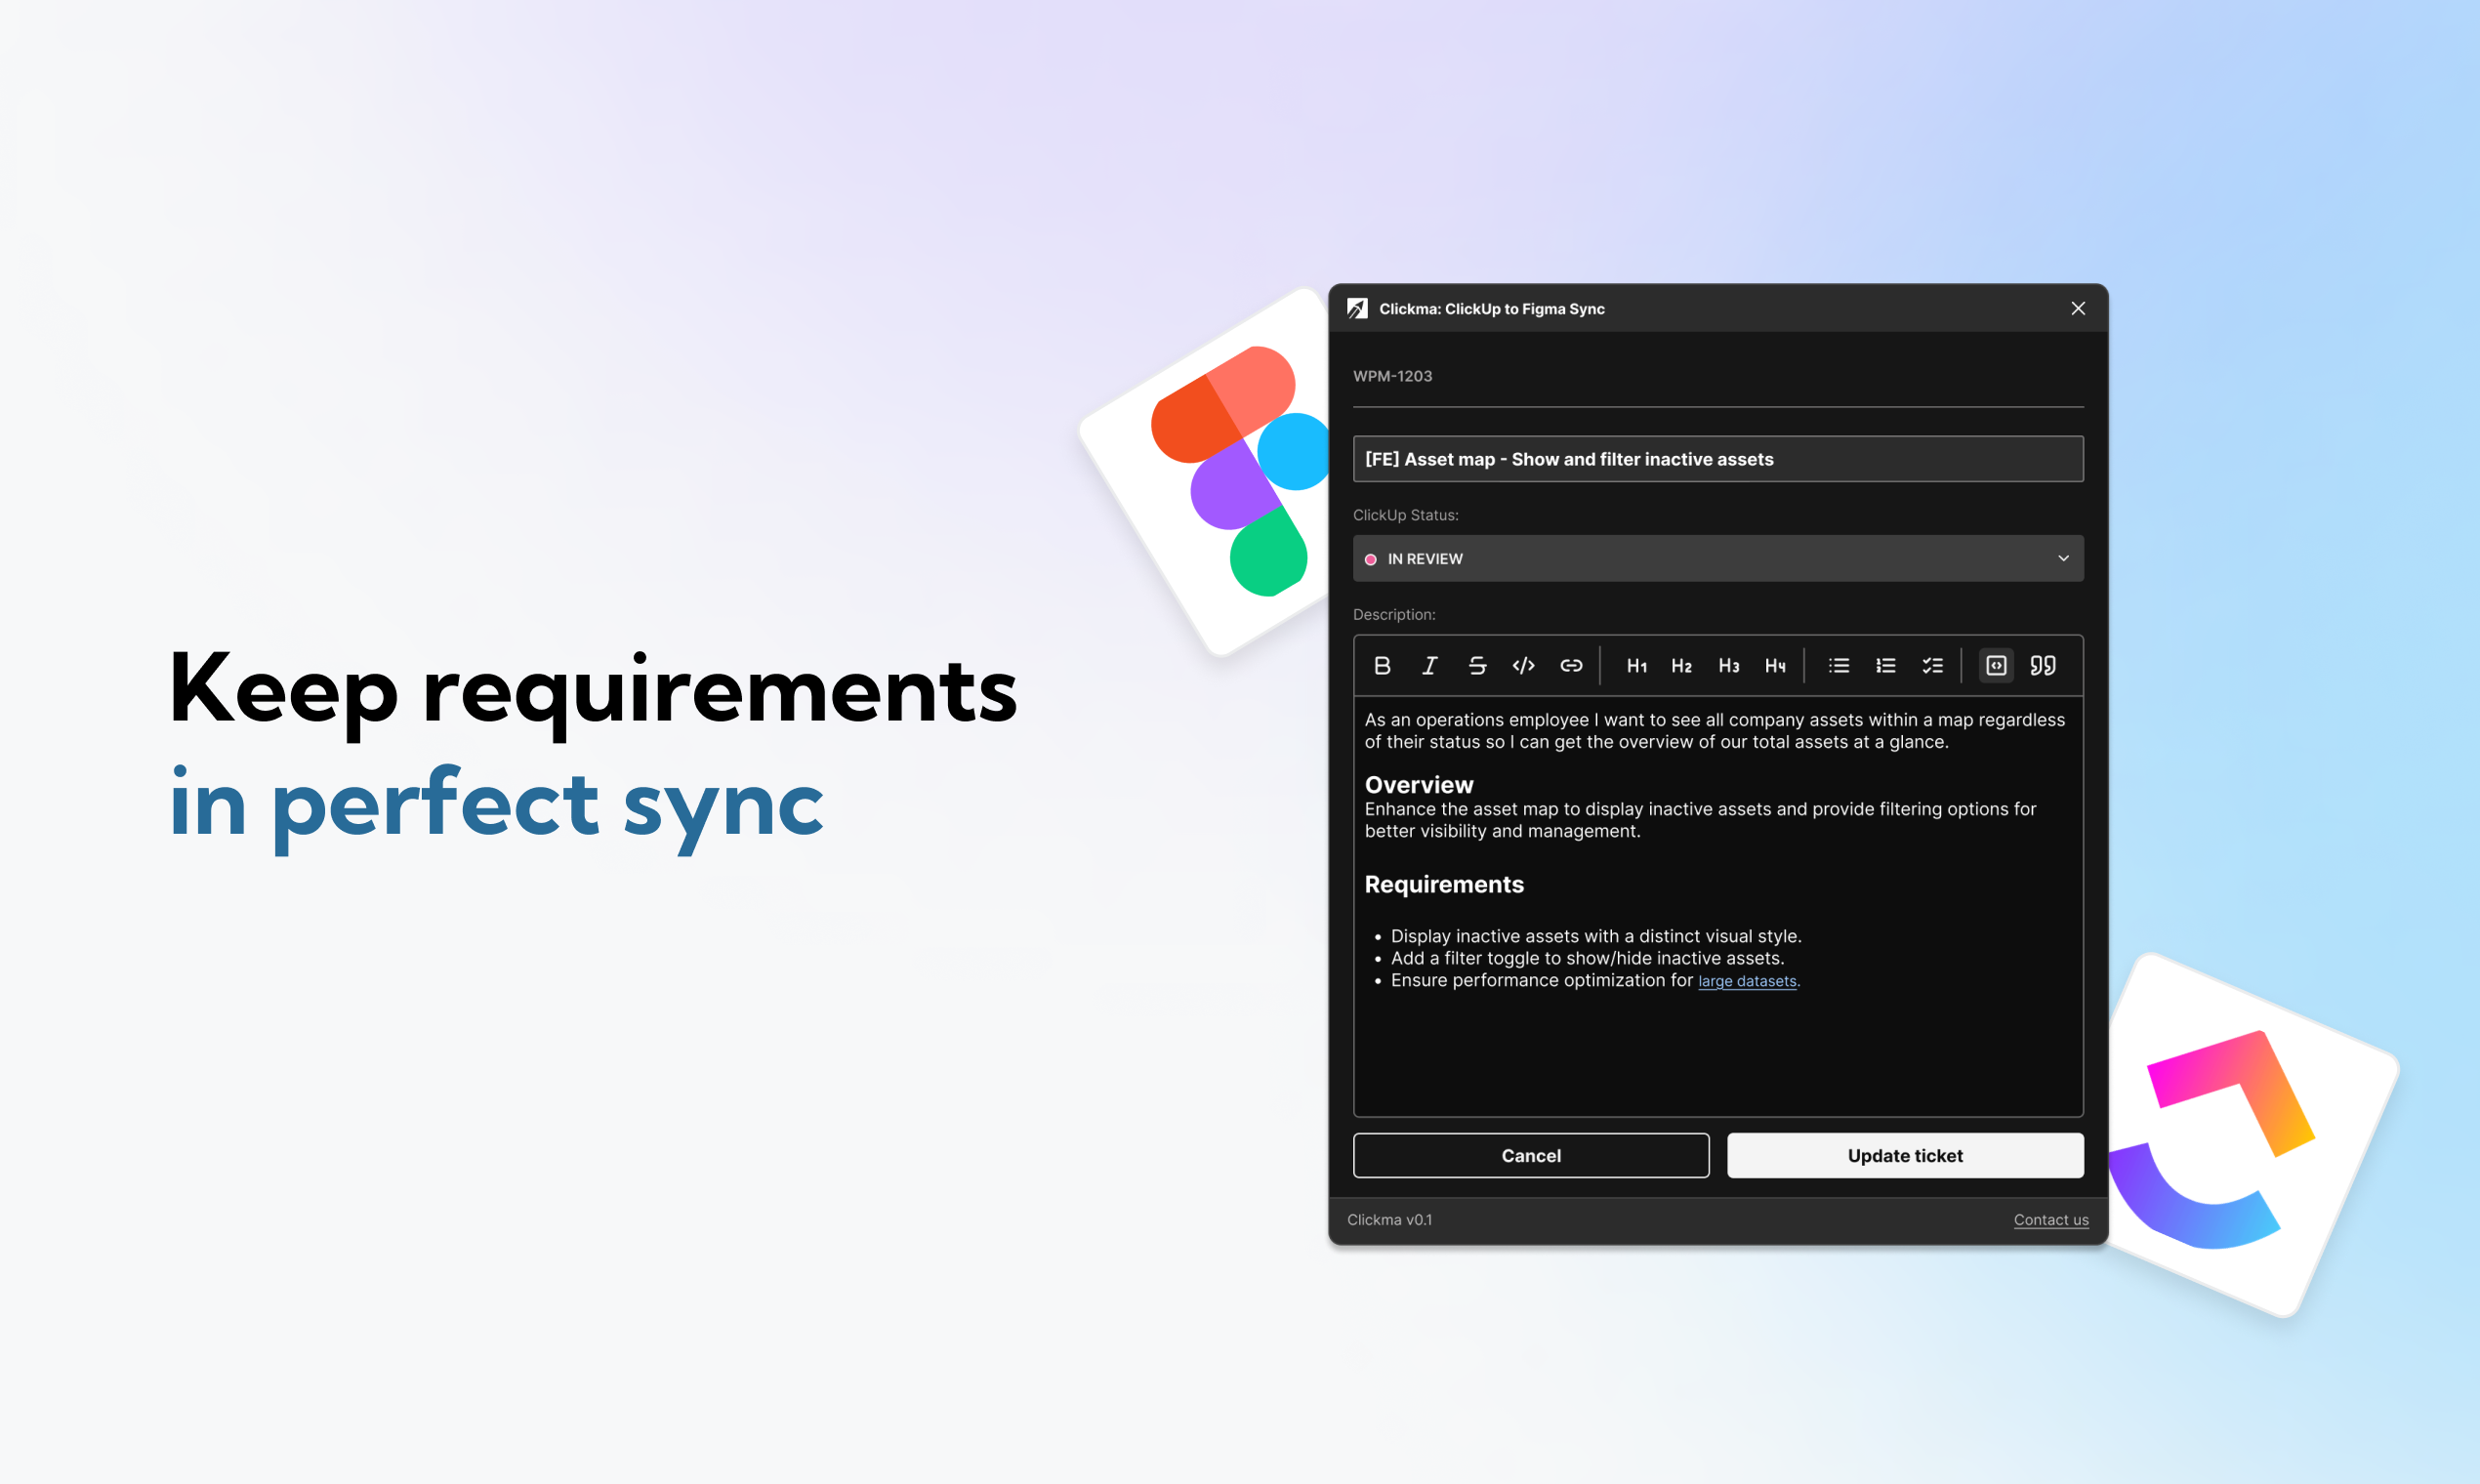Viewport: 2480px width, 1484px height.
Task: Click the ticket title input field
Action: click(1718, 459)
